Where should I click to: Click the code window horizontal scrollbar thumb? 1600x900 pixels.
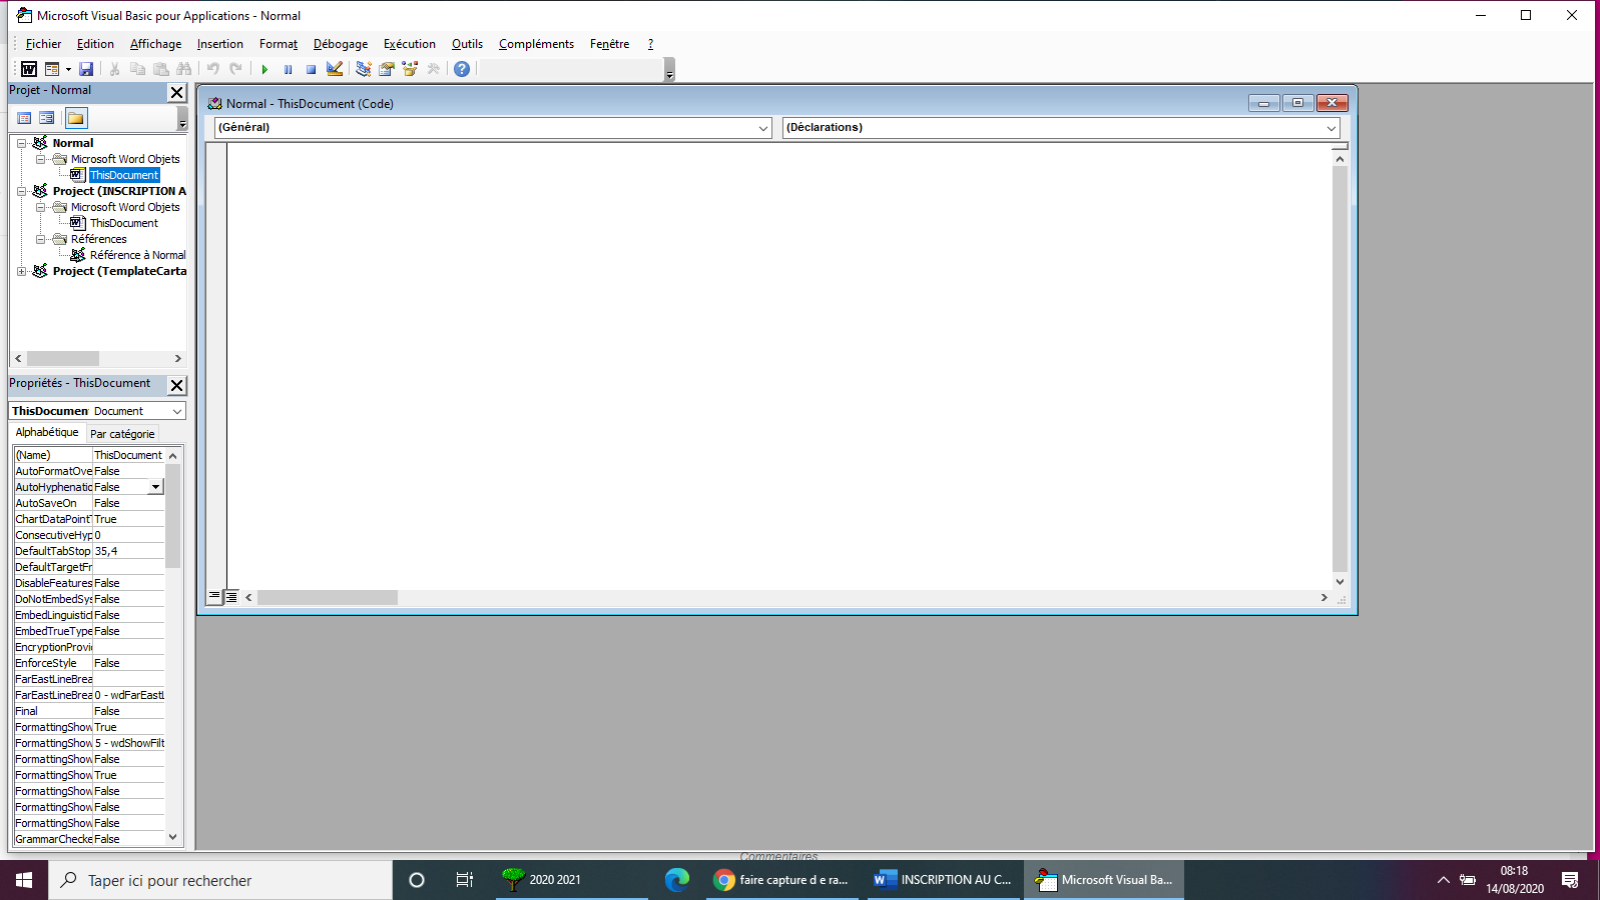(327, 597)
